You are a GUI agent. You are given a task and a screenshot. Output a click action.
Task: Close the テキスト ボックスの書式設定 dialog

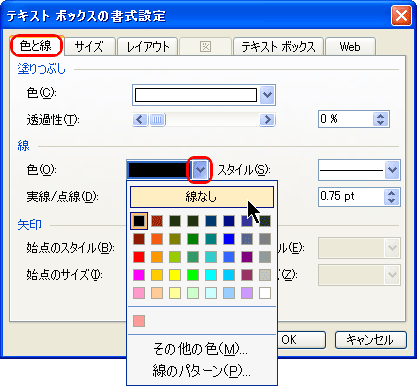coord(401,15)
